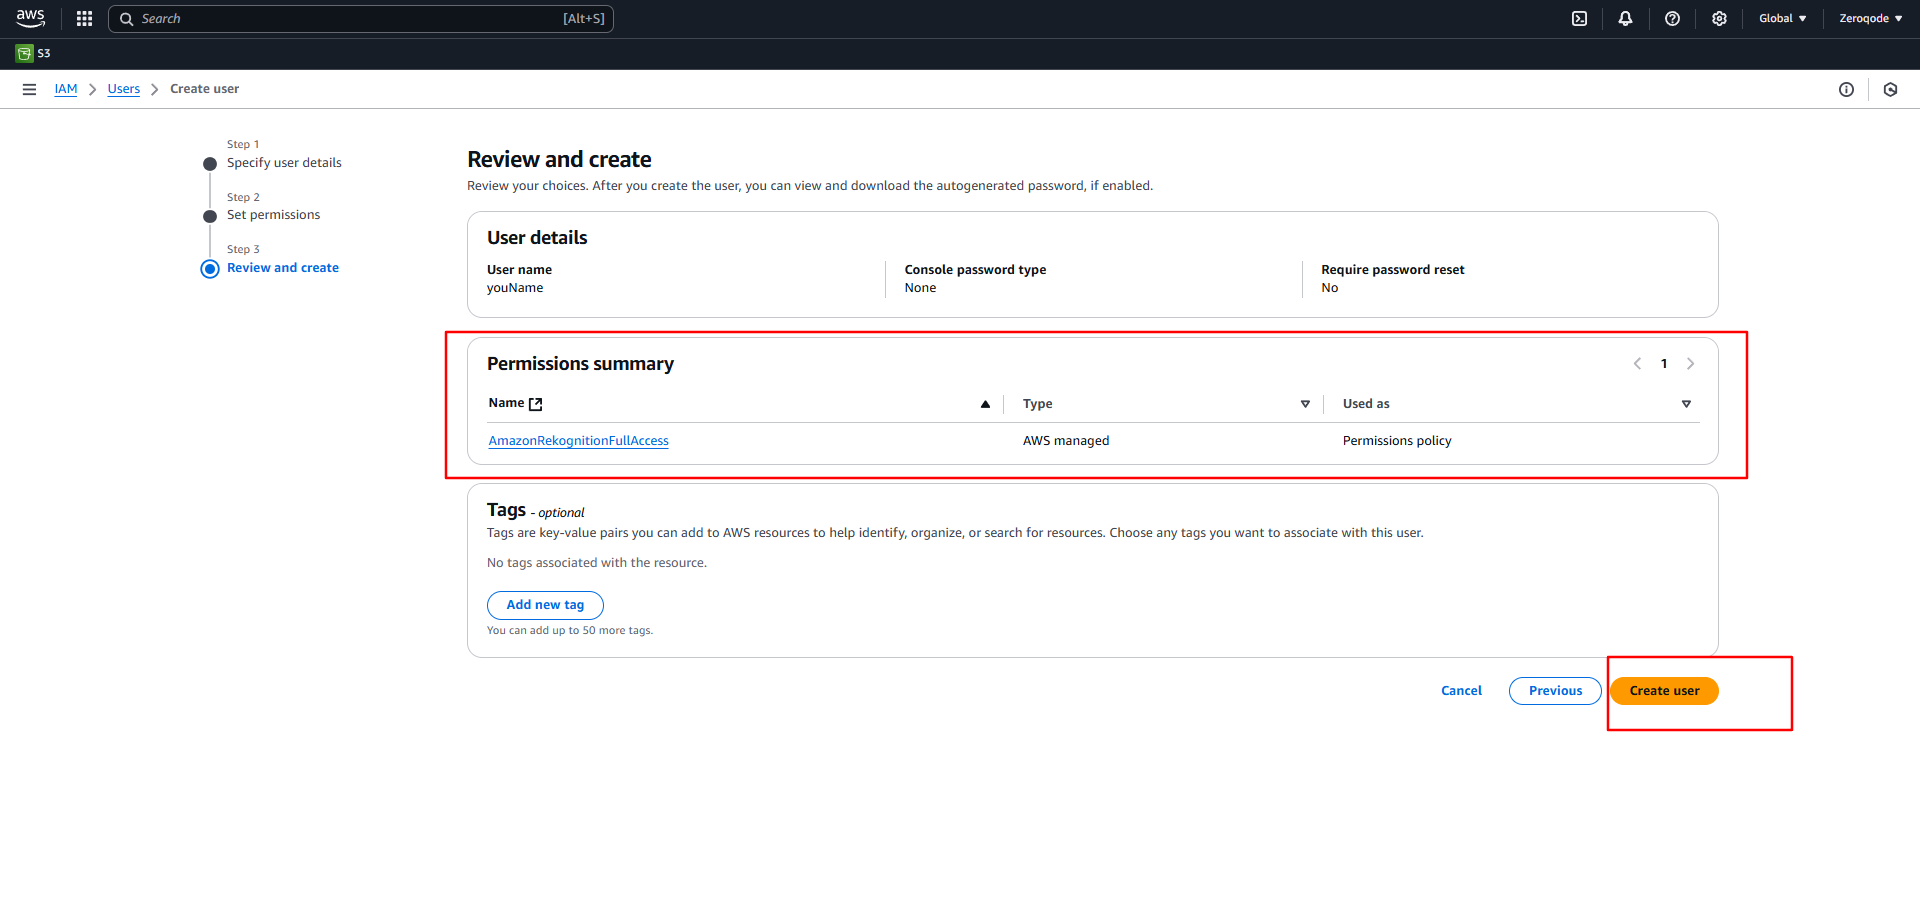Open the notifications bell
1920x911 pixels.
click(x=1625, y=18)
